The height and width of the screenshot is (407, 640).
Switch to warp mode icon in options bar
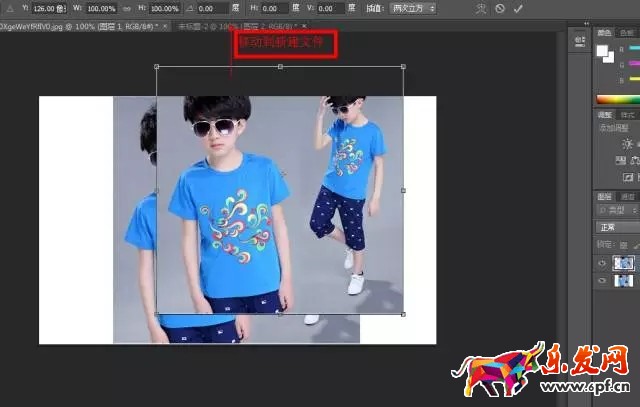(x=482, y=8)
